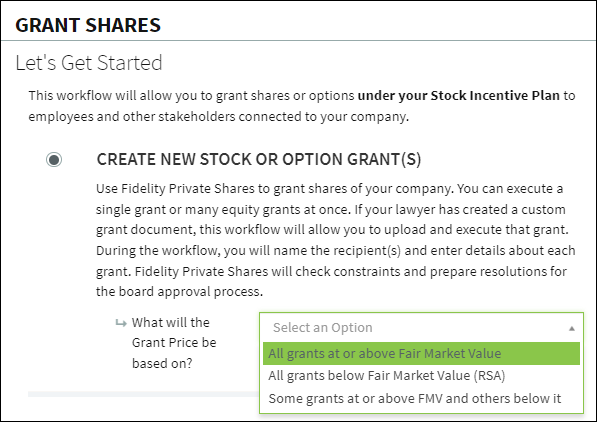
Task: Click the indent arrow icon beside the Grant Price question
Action: (121, 323)
